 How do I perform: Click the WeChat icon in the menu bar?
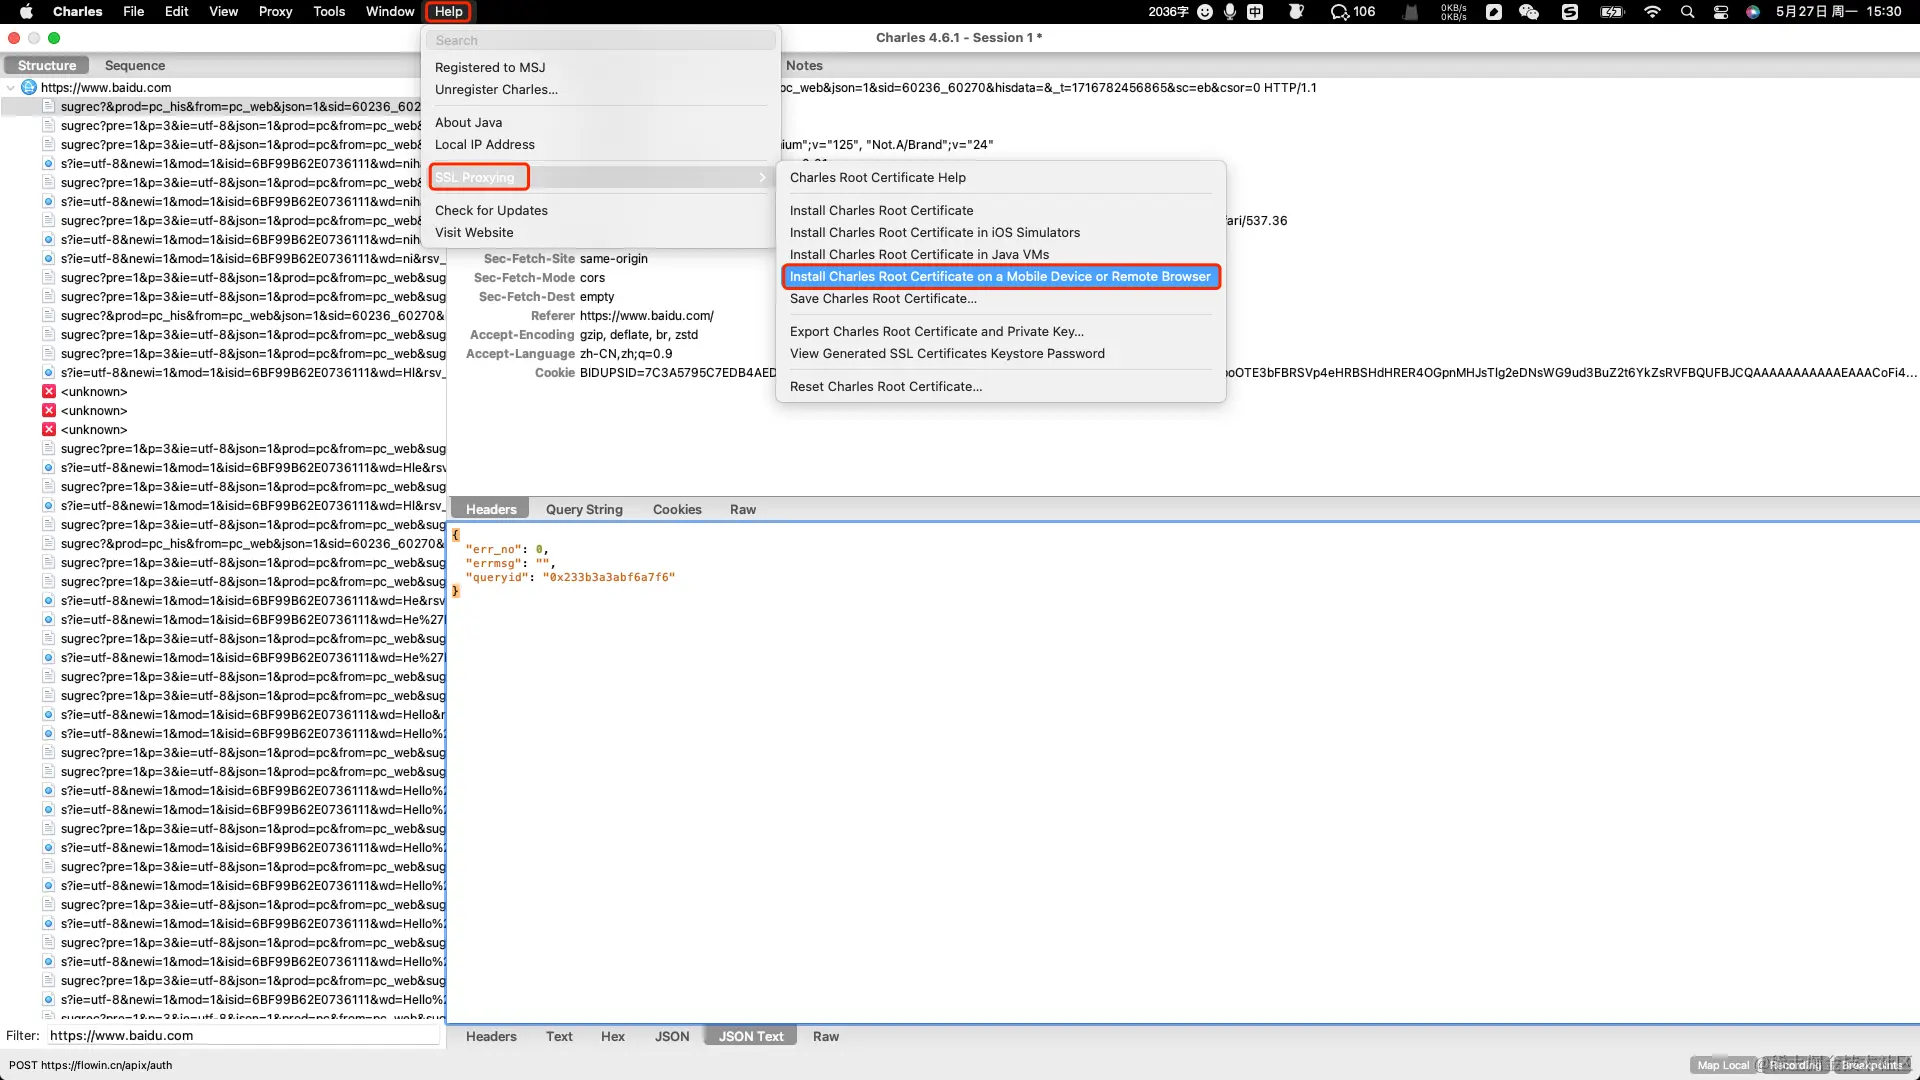point(1529,12)
